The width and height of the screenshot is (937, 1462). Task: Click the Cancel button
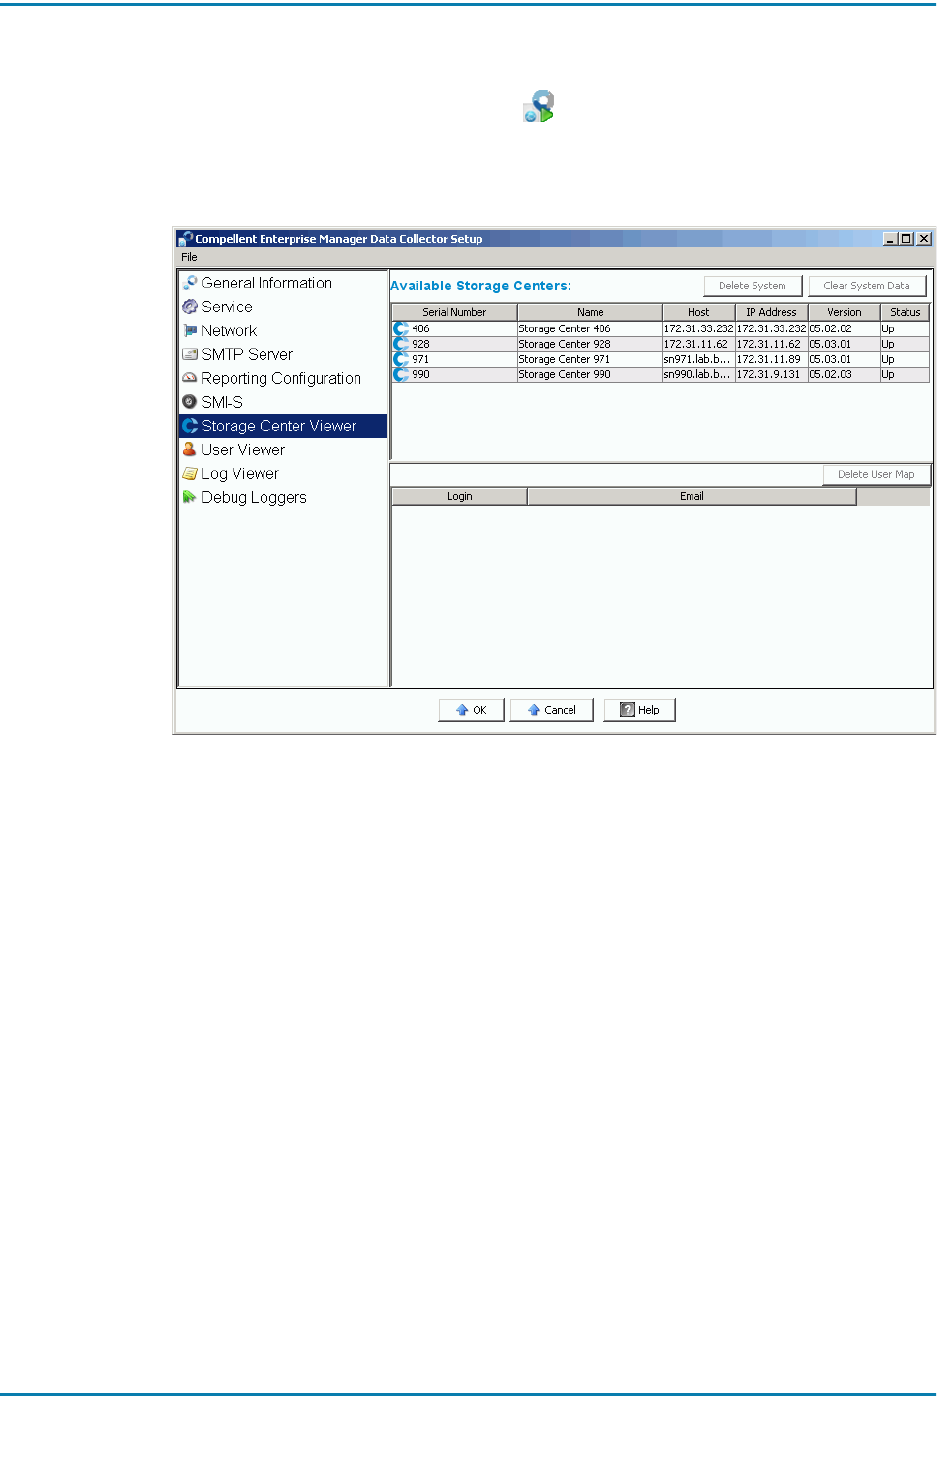(551, 710)
